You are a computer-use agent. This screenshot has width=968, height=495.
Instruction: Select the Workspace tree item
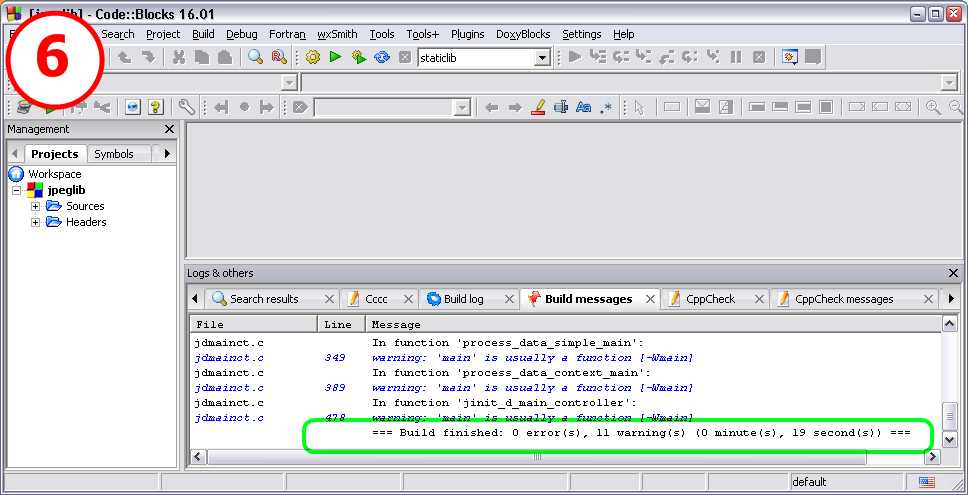tap(54, 174)
